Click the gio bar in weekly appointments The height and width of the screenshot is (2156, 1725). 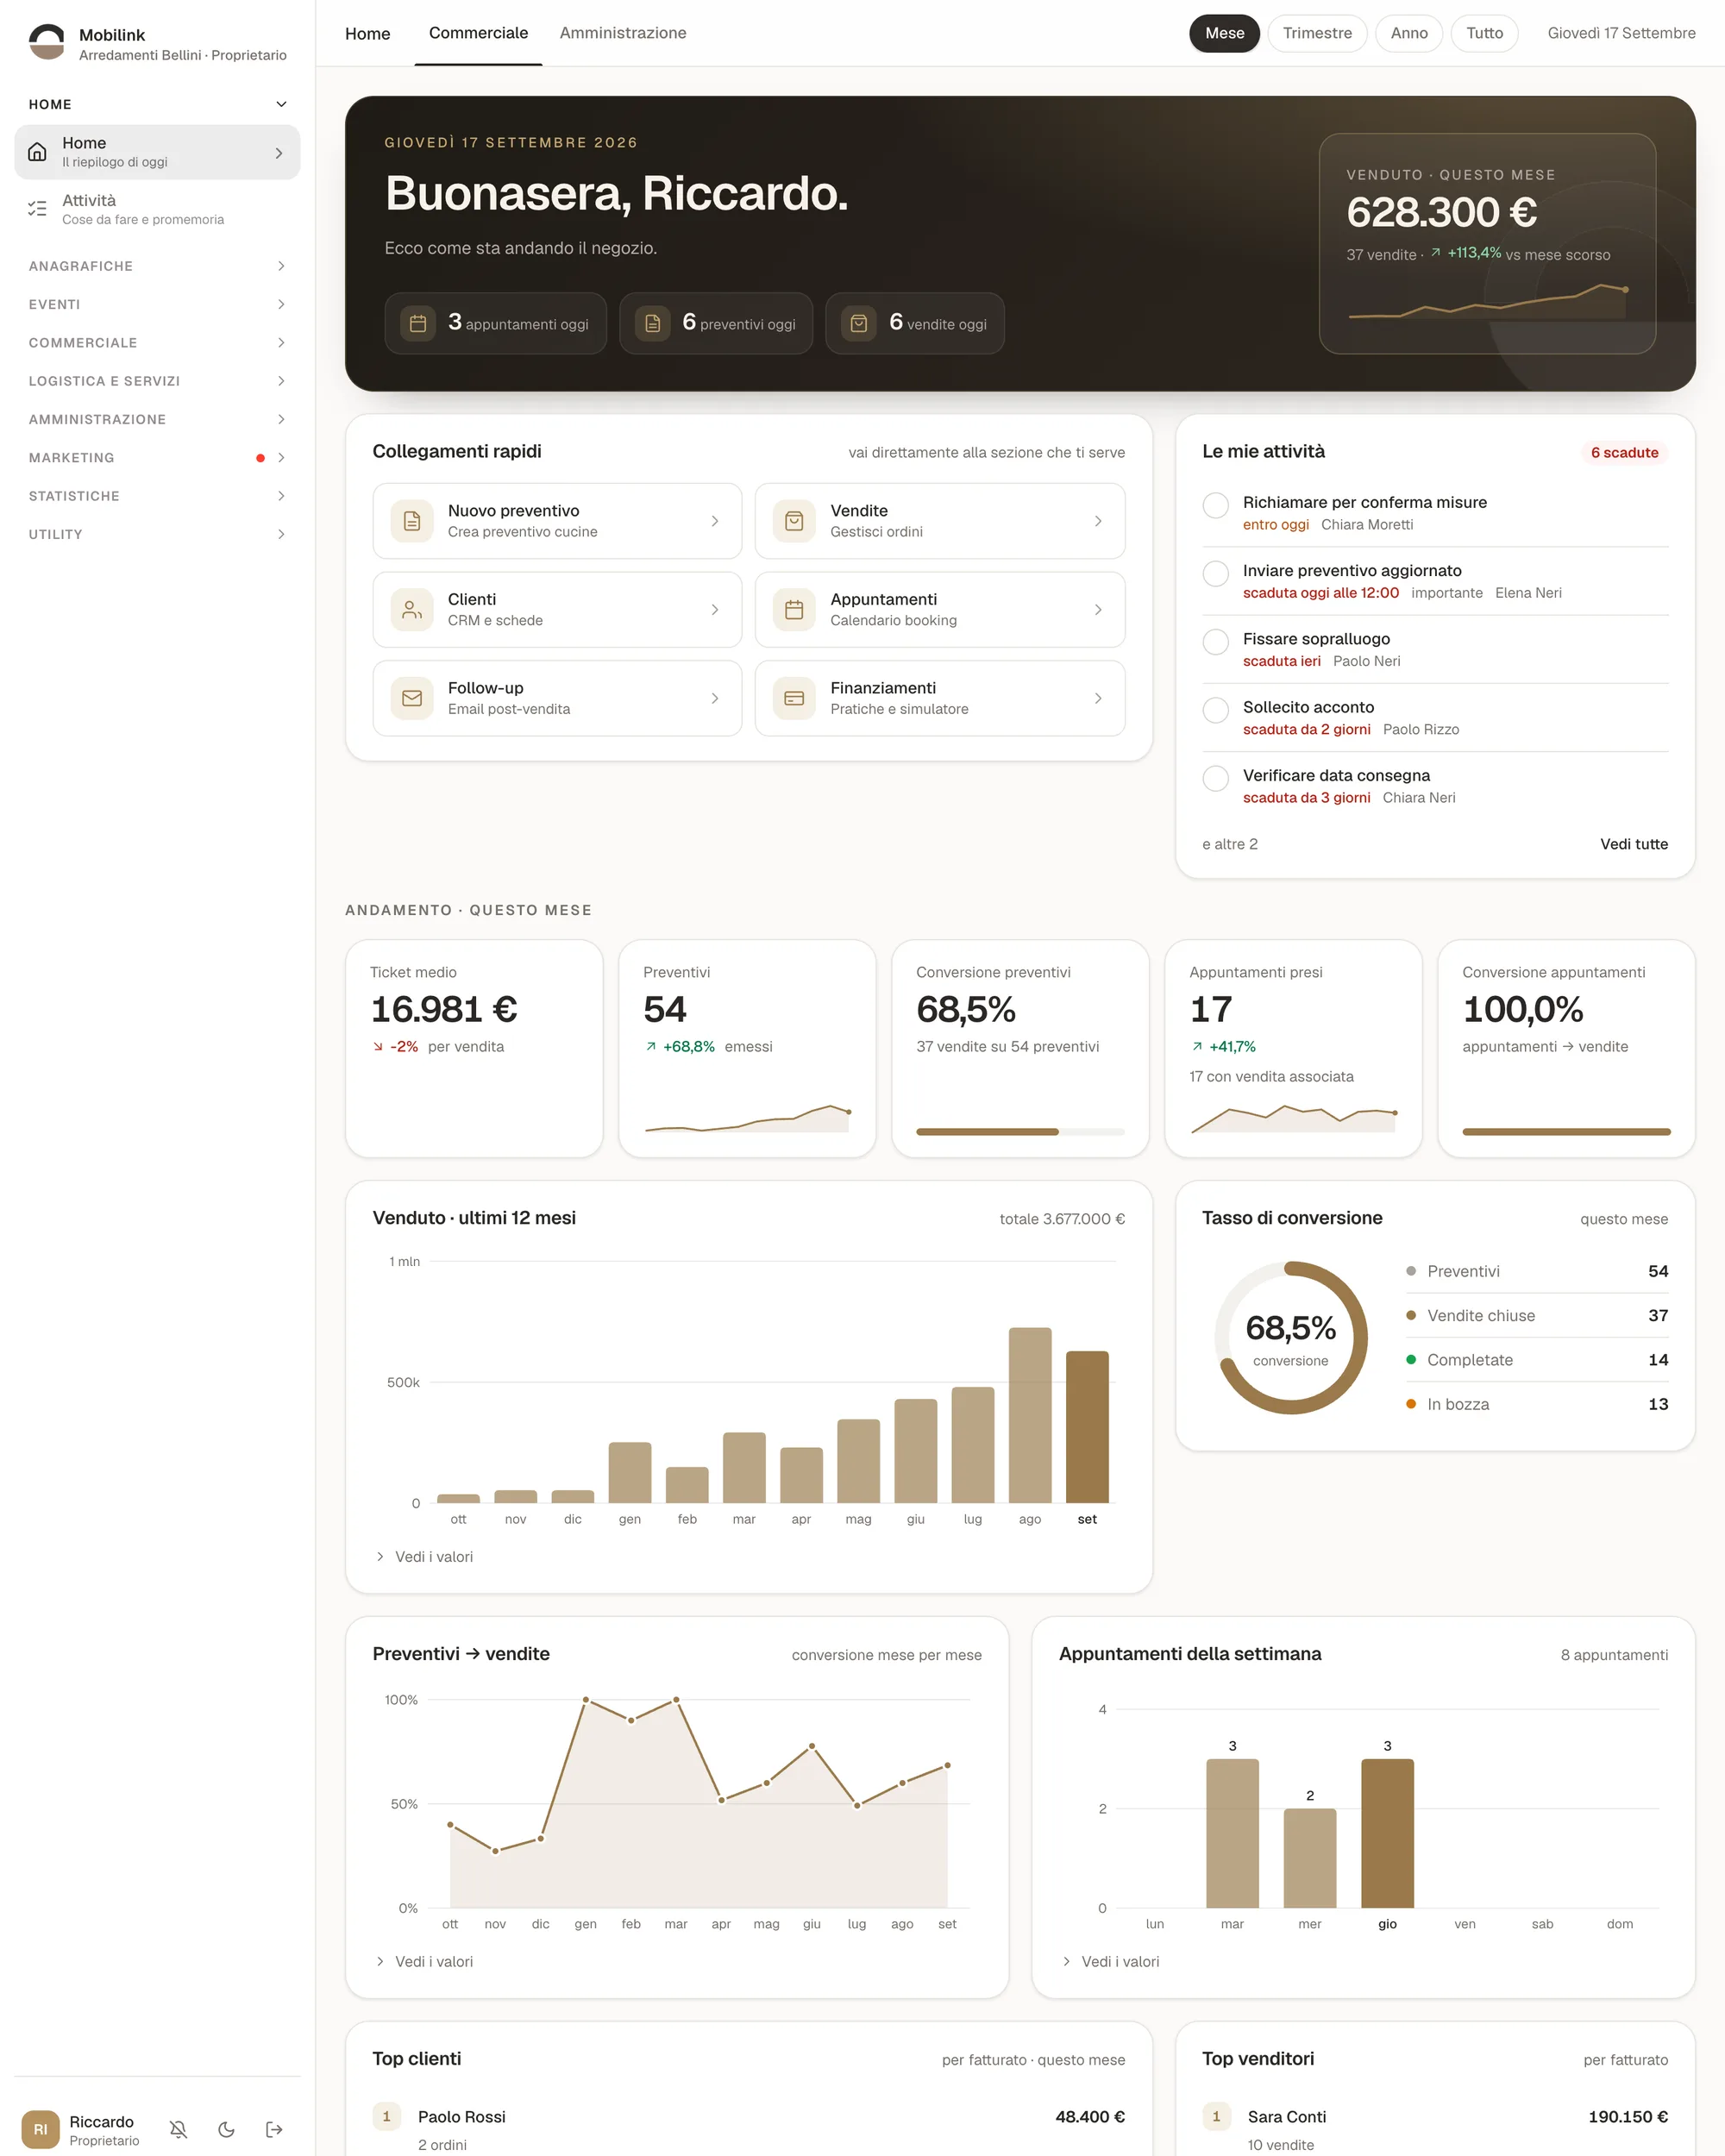1387,1833
